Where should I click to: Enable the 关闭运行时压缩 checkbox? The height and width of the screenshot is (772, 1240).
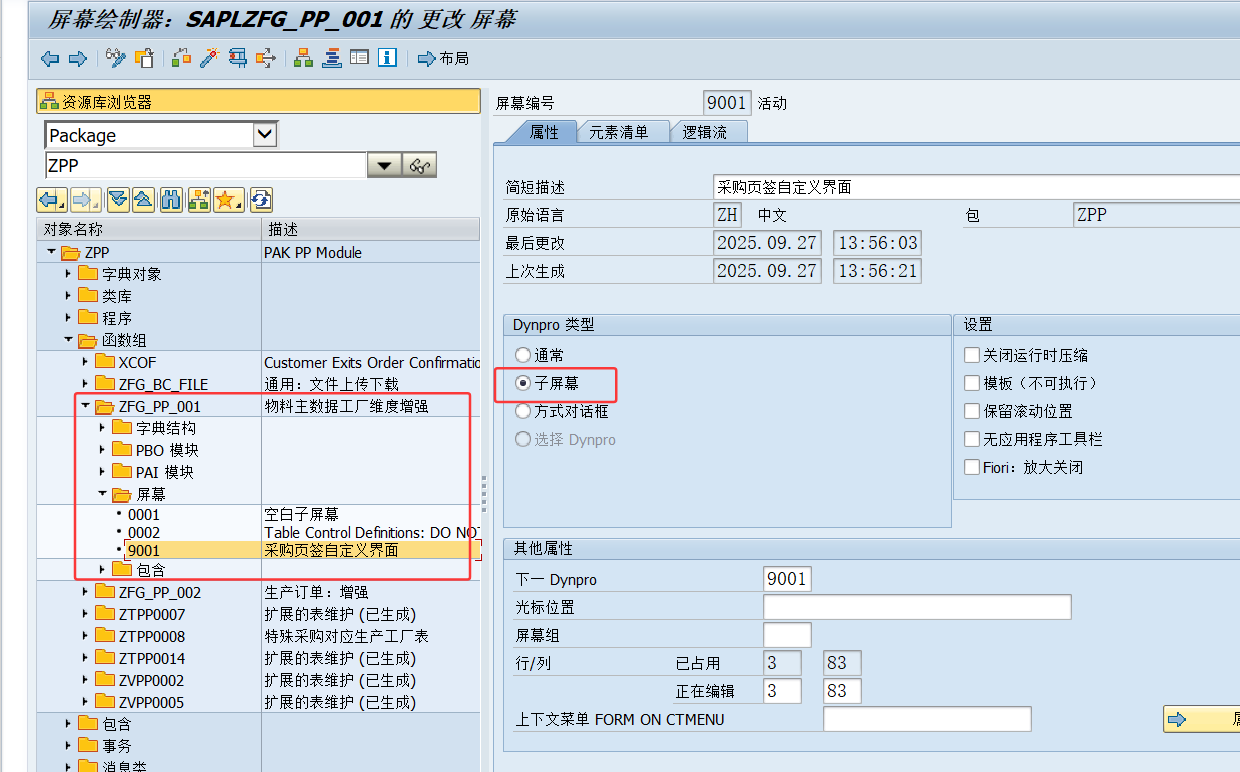click(971, 355)
